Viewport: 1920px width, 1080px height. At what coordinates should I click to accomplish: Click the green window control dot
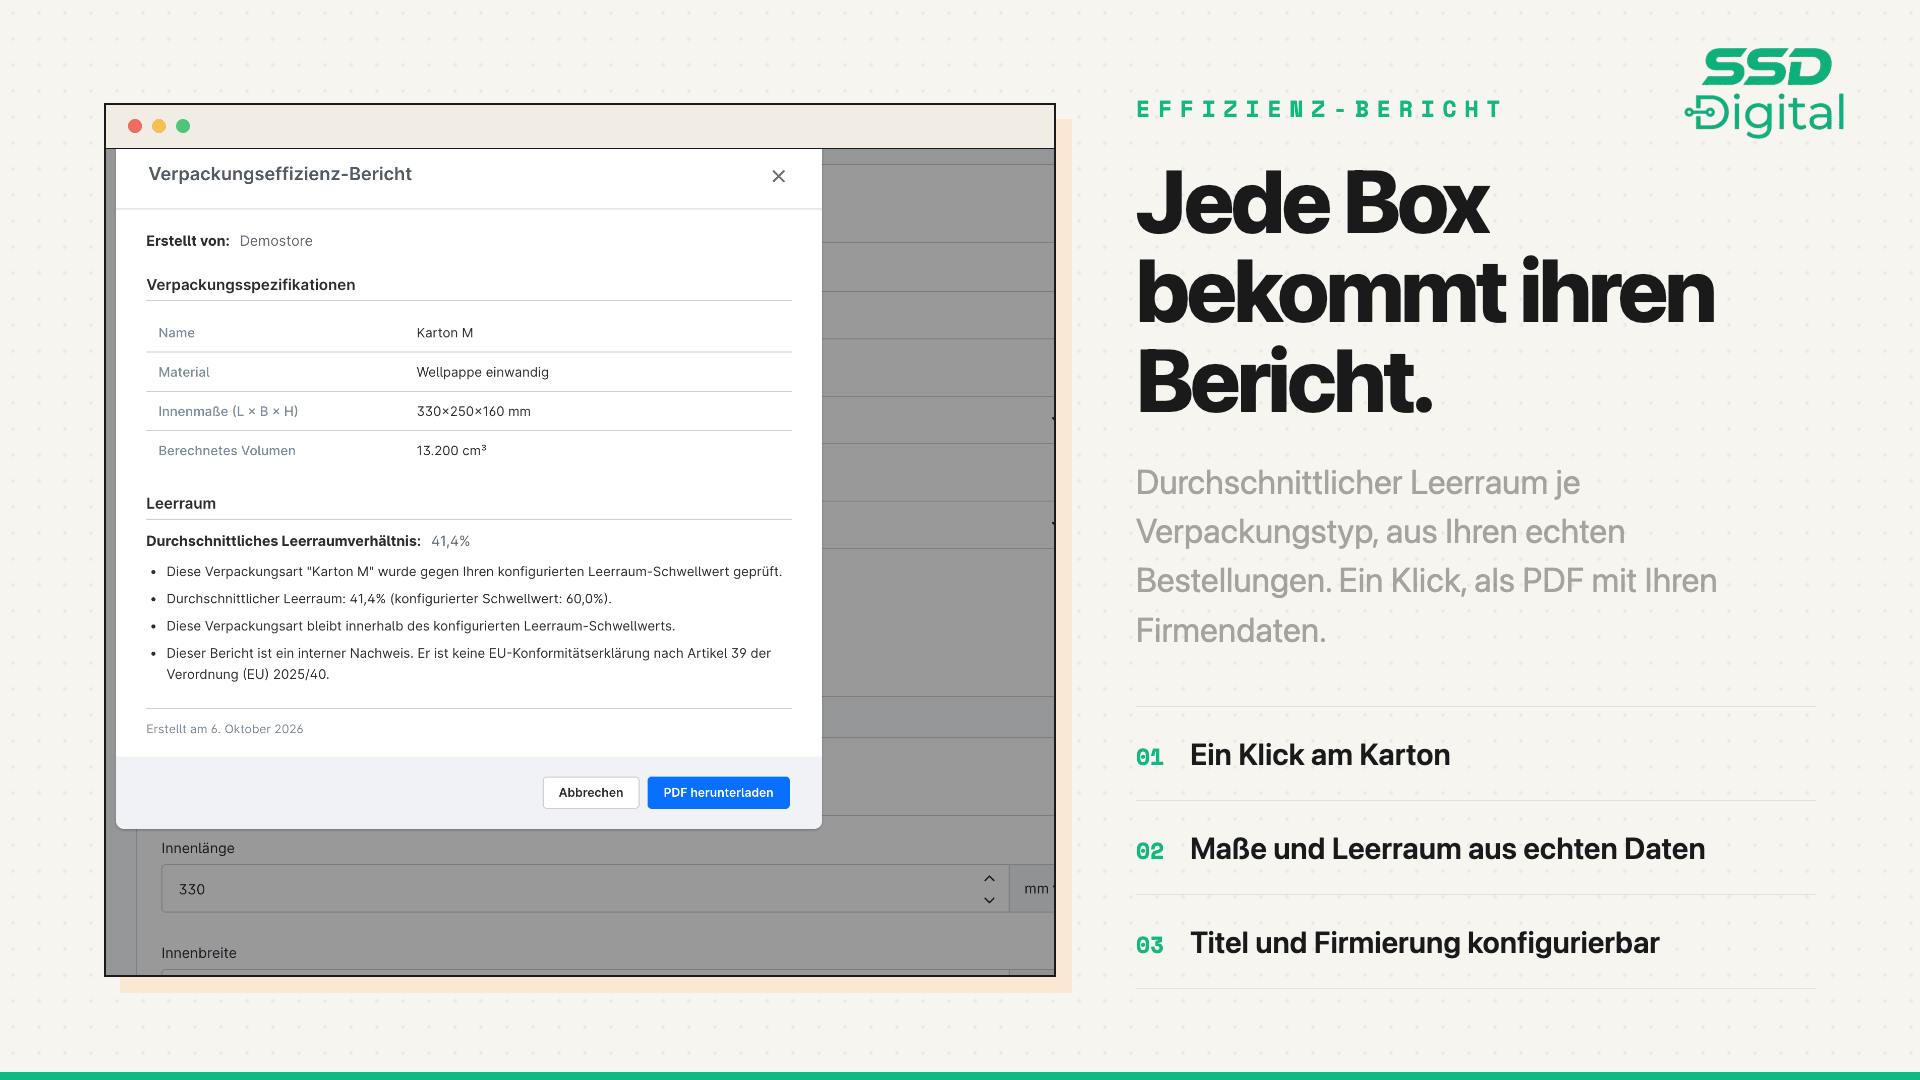[183, 126]
